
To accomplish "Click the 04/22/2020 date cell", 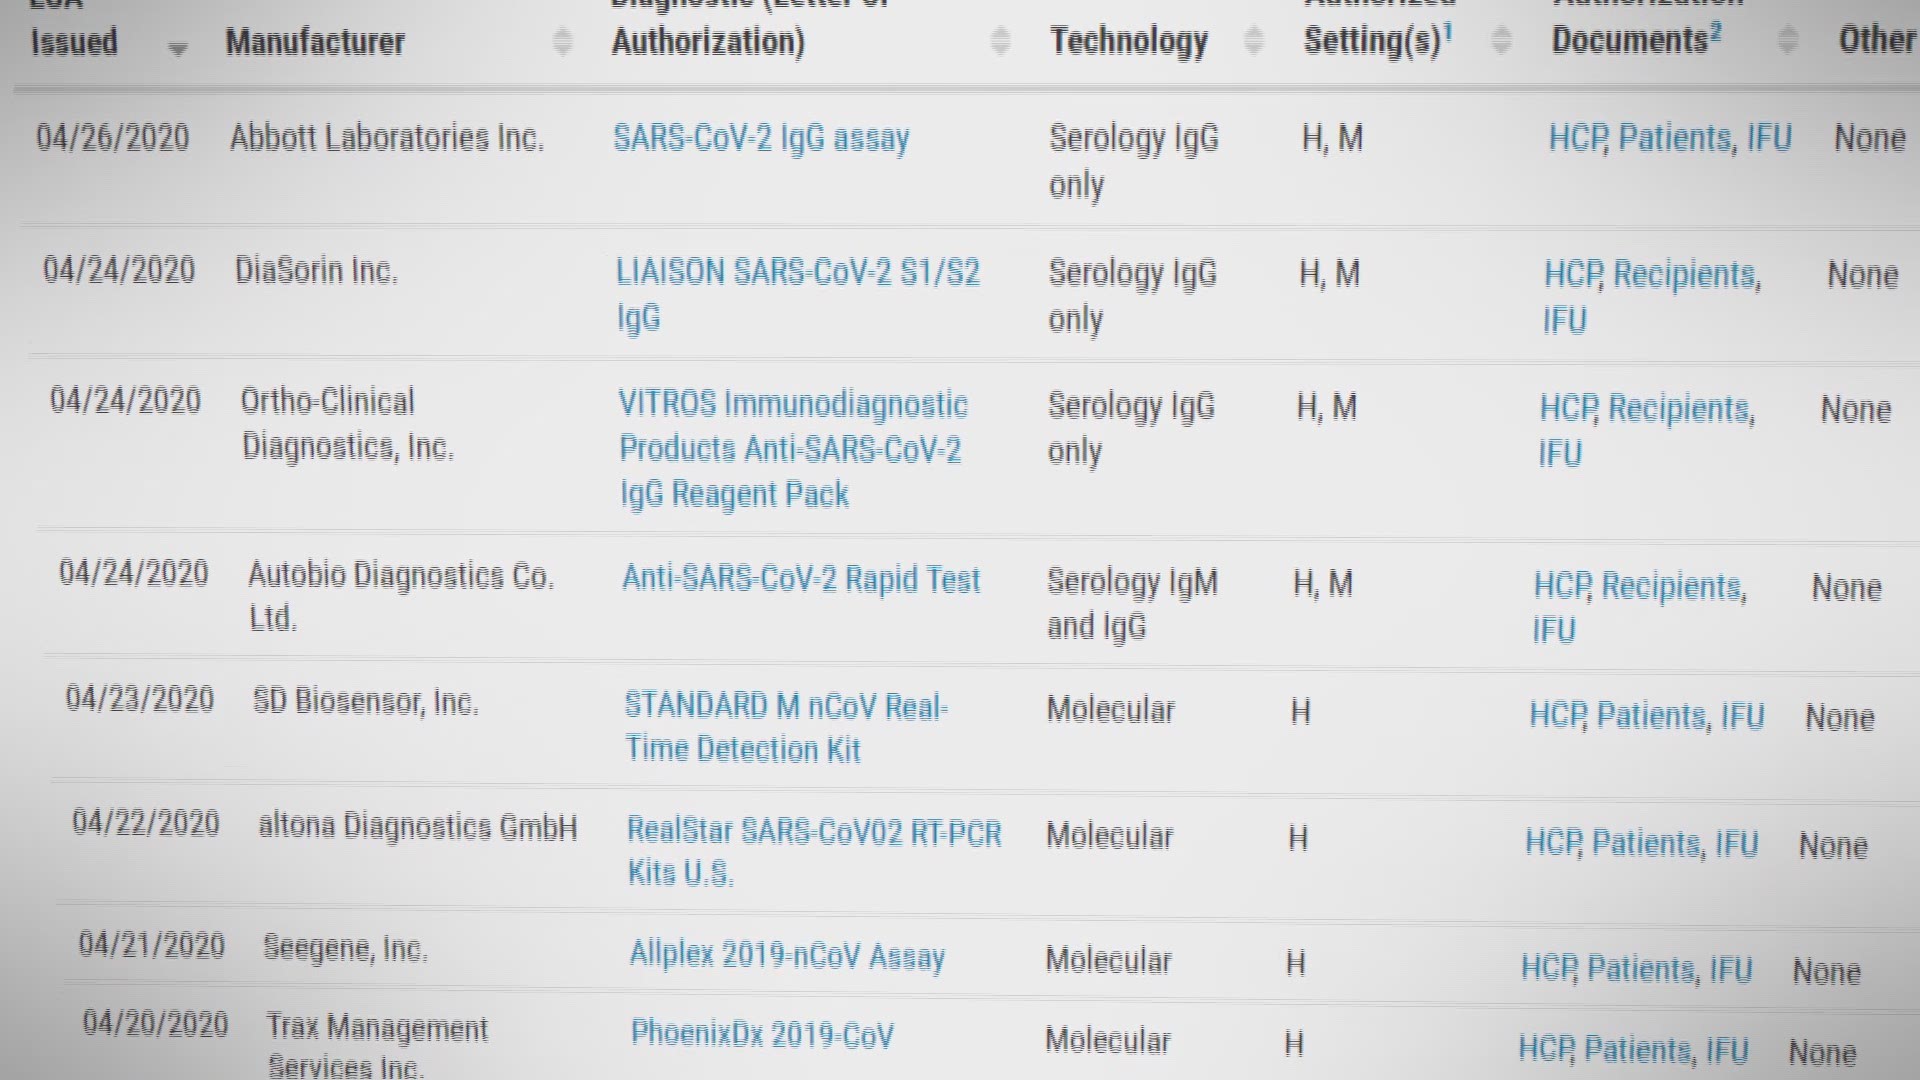I will [x=146, y=824].
